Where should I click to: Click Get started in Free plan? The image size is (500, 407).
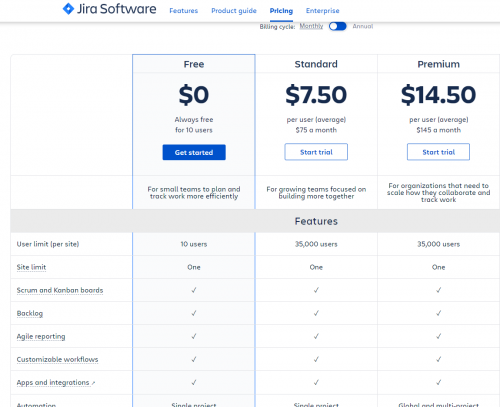194,152
